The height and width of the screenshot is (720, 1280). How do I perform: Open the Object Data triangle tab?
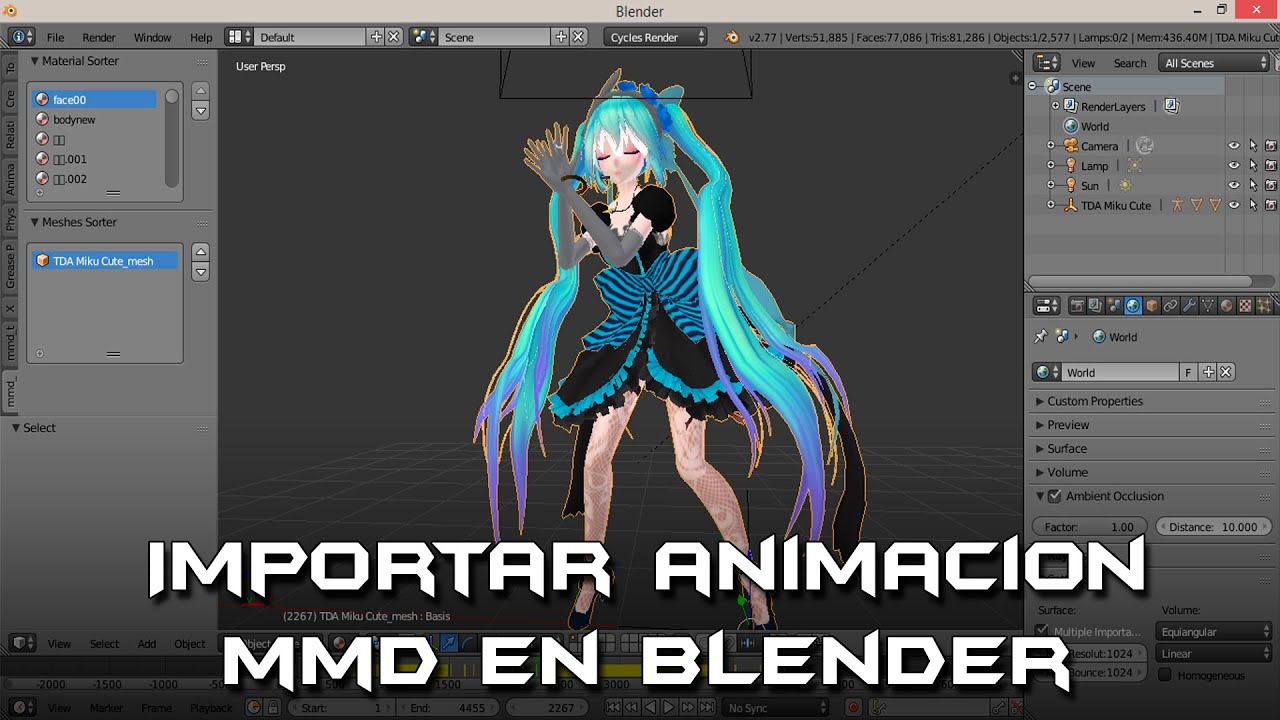[1208, 306]
